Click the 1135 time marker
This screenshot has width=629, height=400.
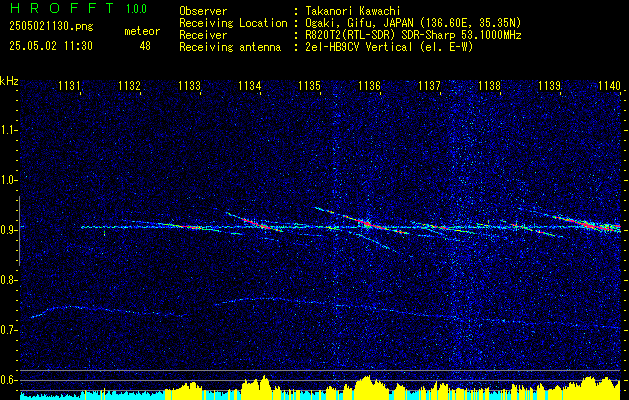point(309,85)
